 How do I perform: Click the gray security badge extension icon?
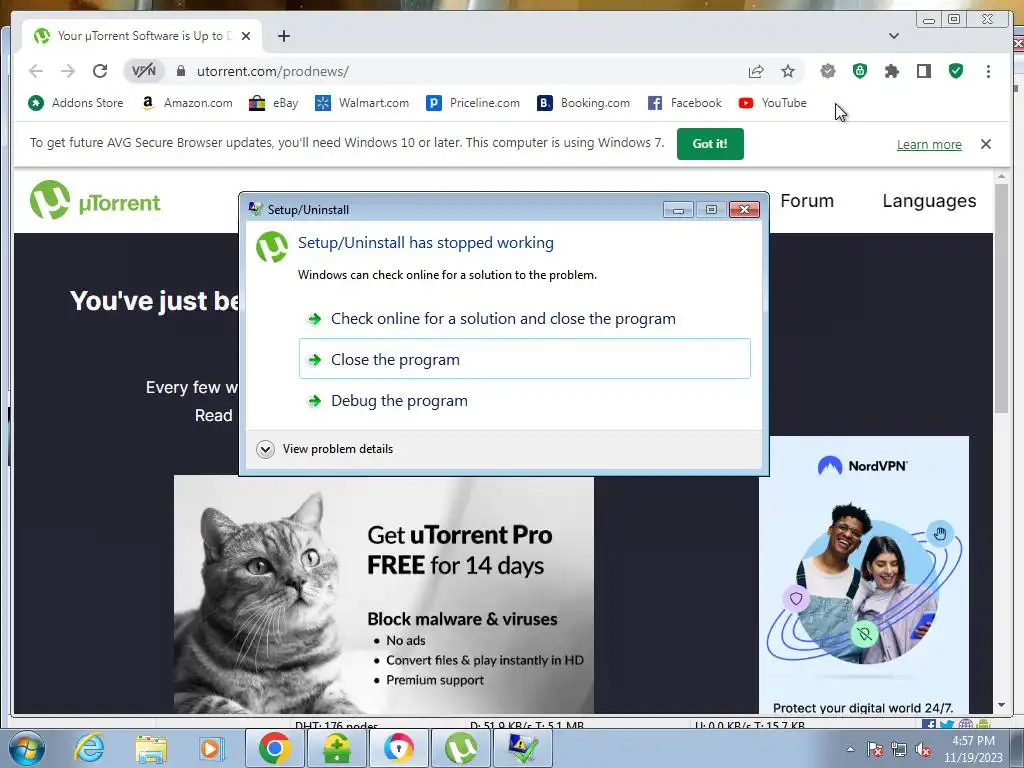coord(827,71)
